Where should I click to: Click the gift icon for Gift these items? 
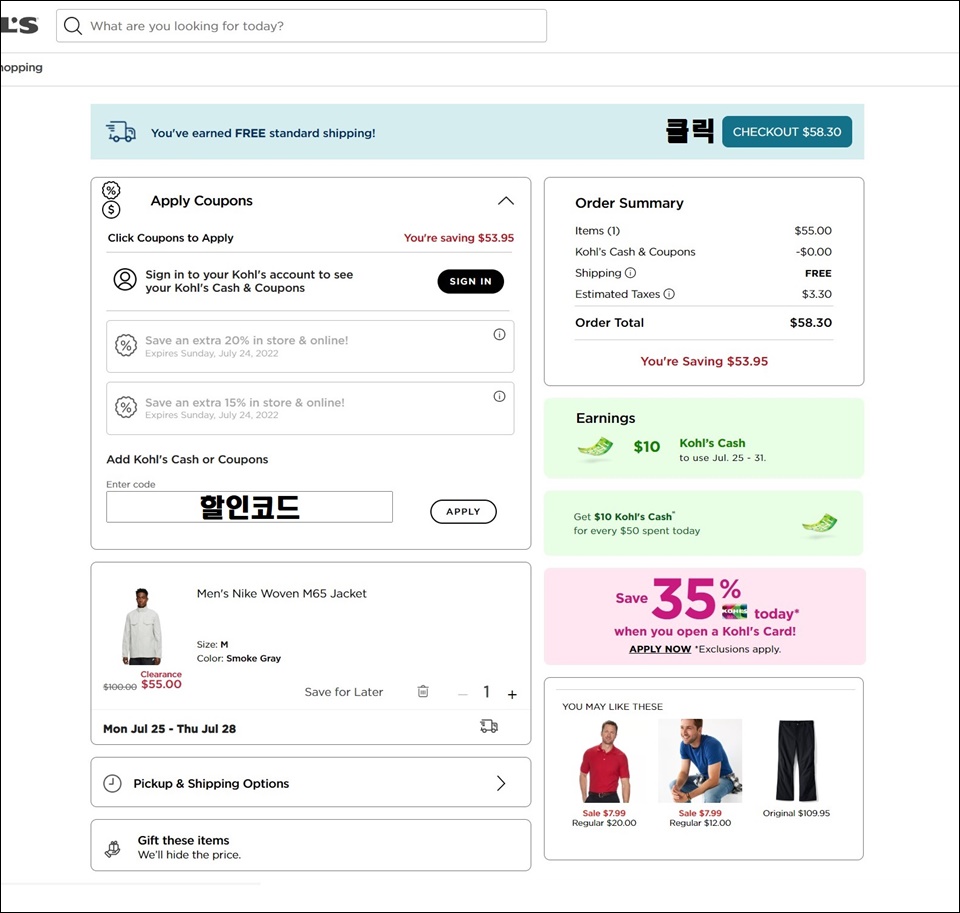[x=113, y=848]
